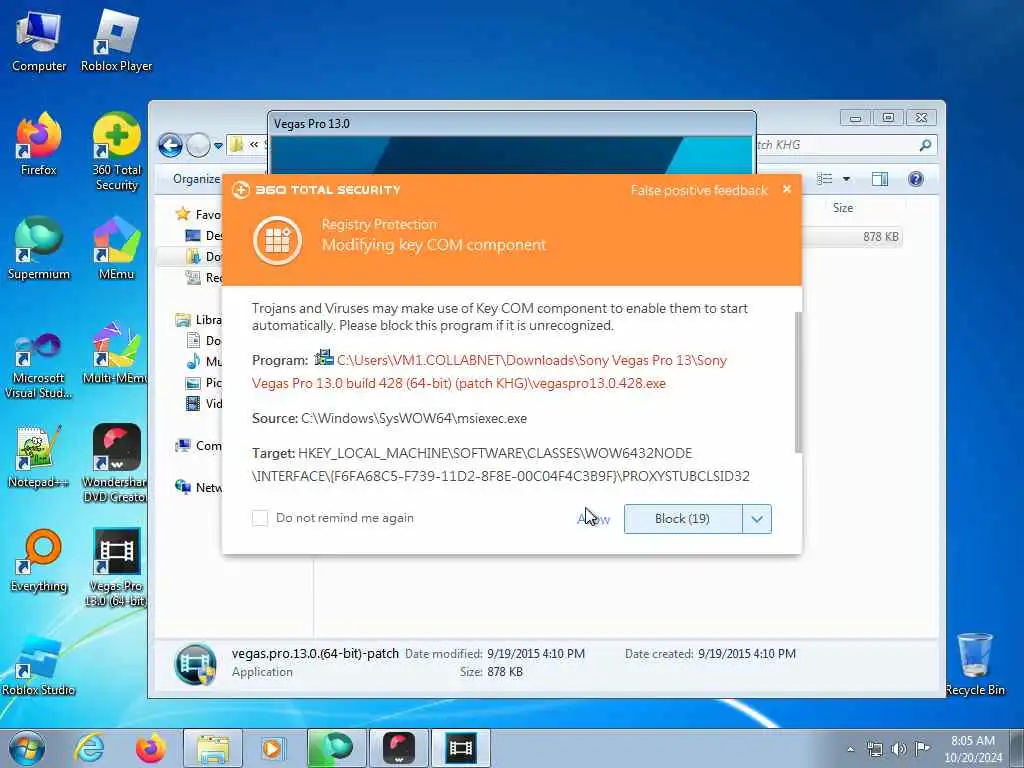
Task: Launch Supermium desktop shortcut
Action: click(39, 249)
